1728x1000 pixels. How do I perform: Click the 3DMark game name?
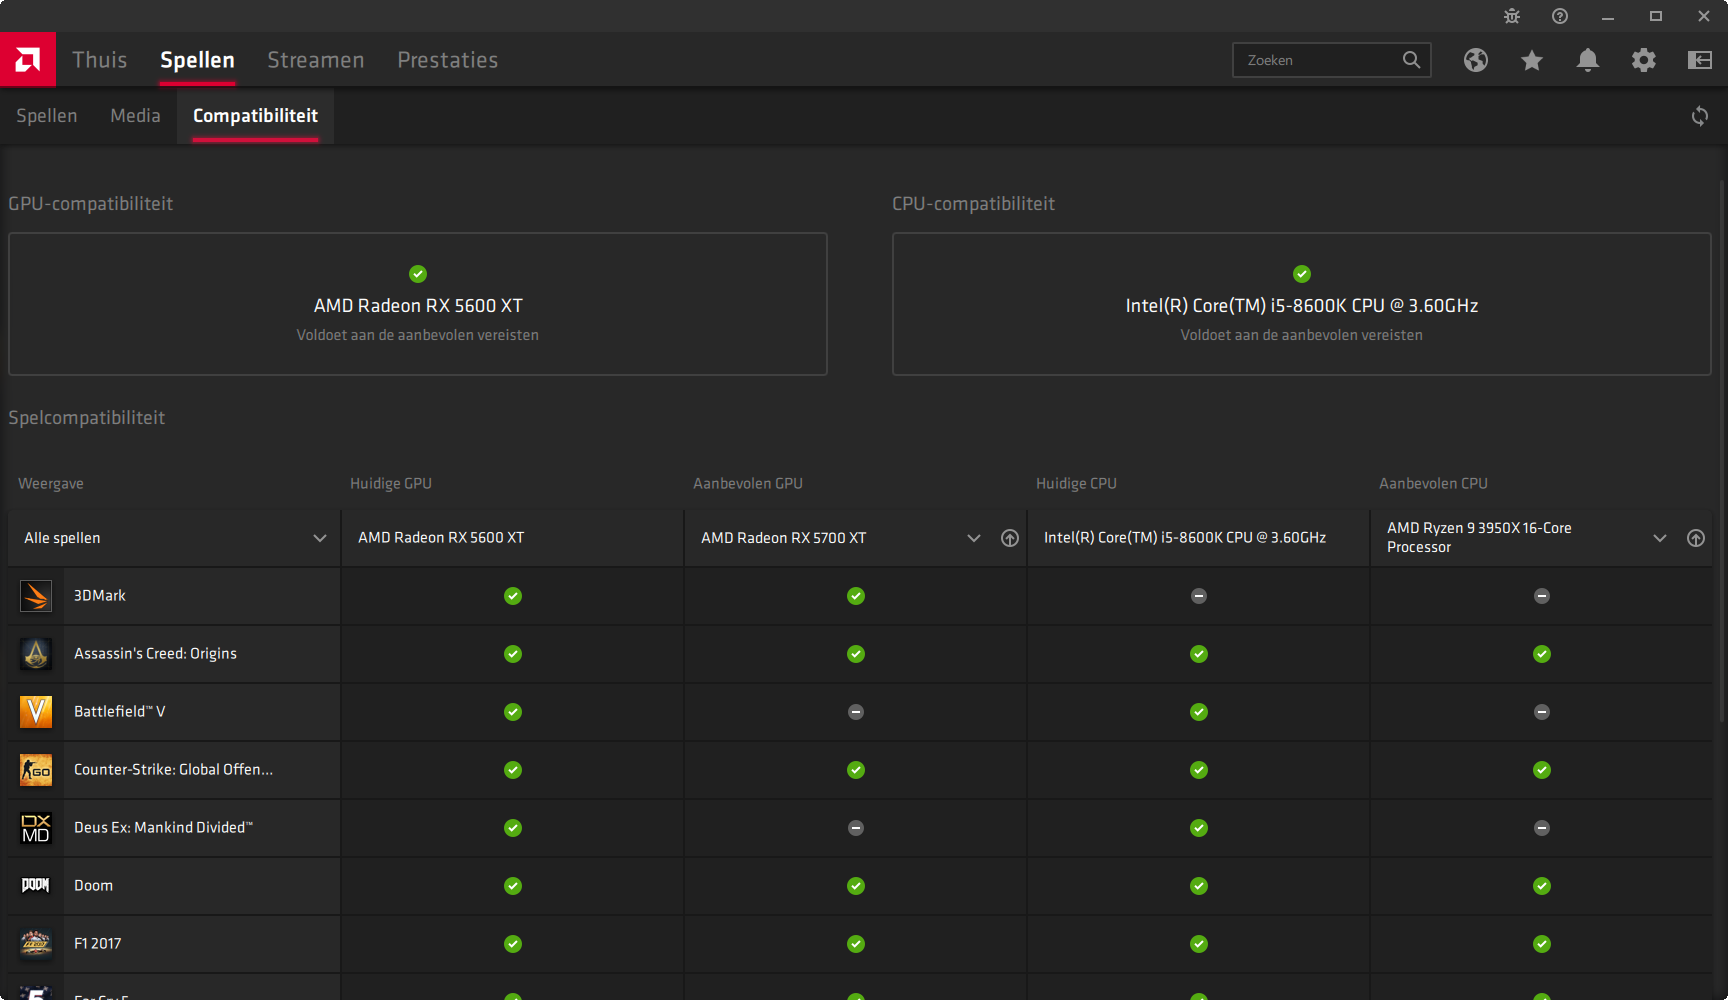tap(100, 596)
